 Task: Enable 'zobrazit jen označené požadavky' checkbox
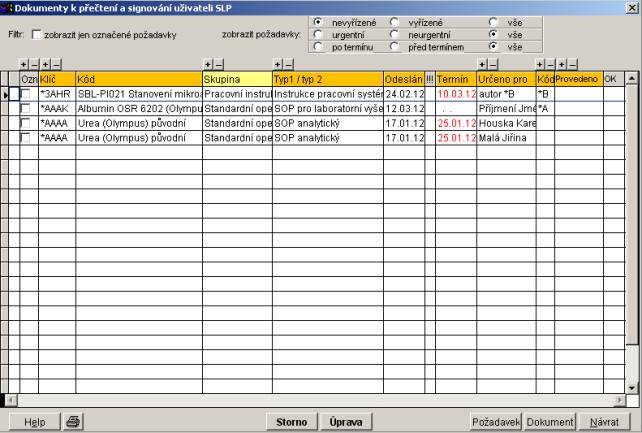click(37, 34)
